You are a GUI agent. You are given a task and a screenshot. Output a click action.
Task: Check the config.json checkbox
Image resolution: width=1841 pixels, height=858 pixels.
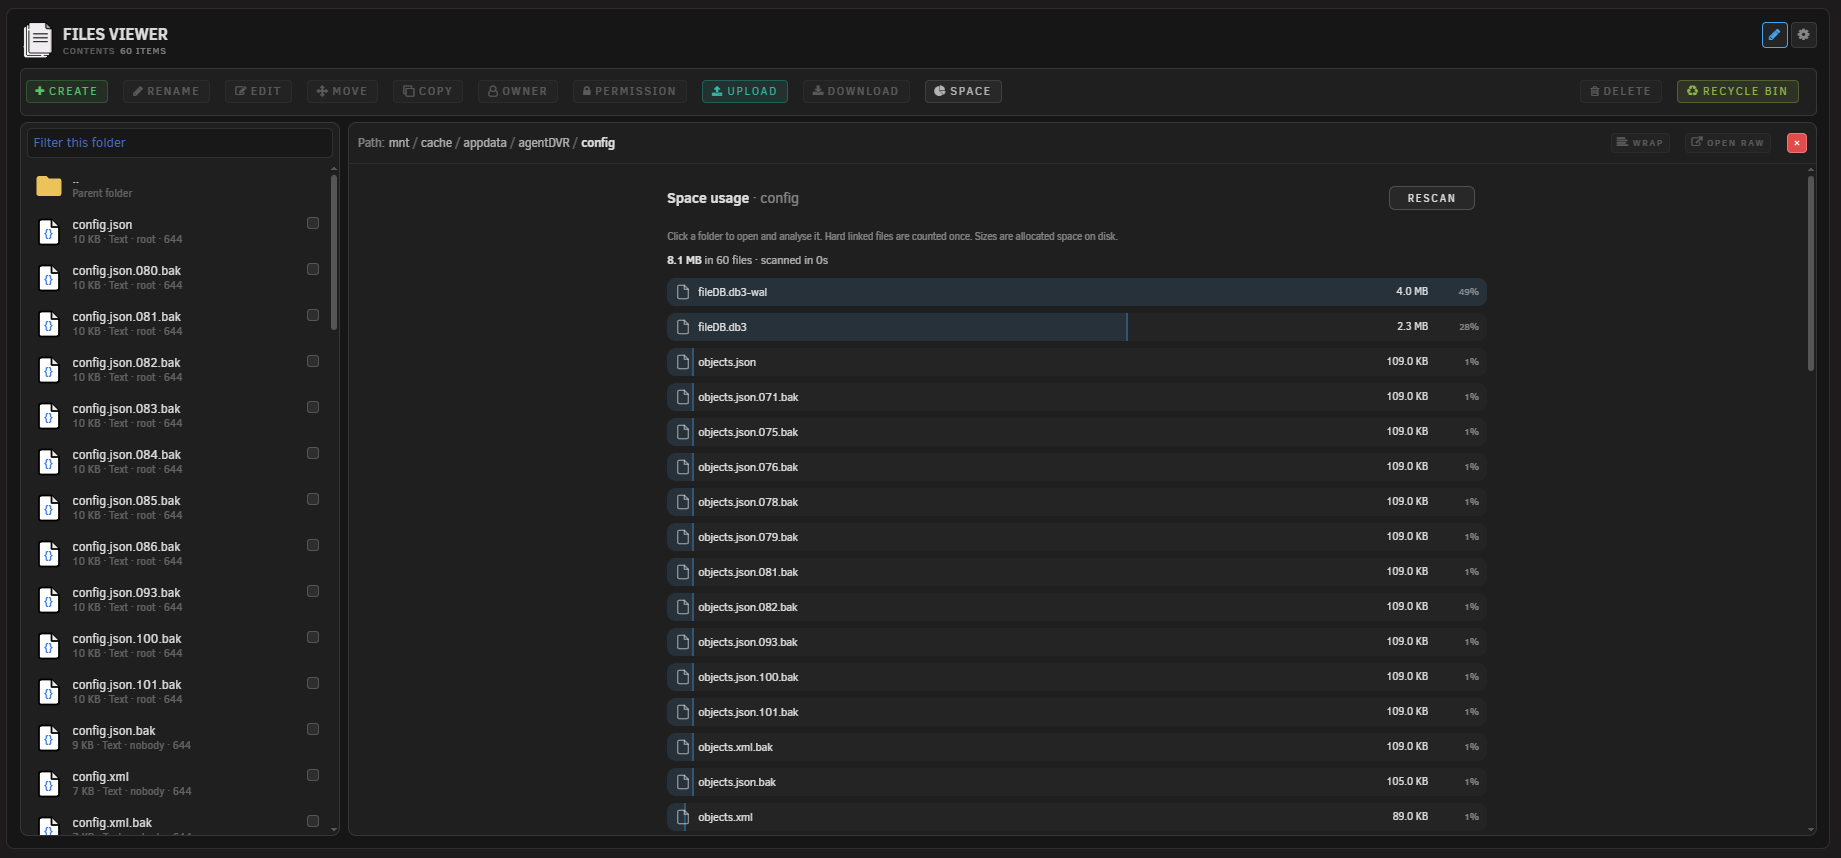pyautogui.click(x=313, y=224)
